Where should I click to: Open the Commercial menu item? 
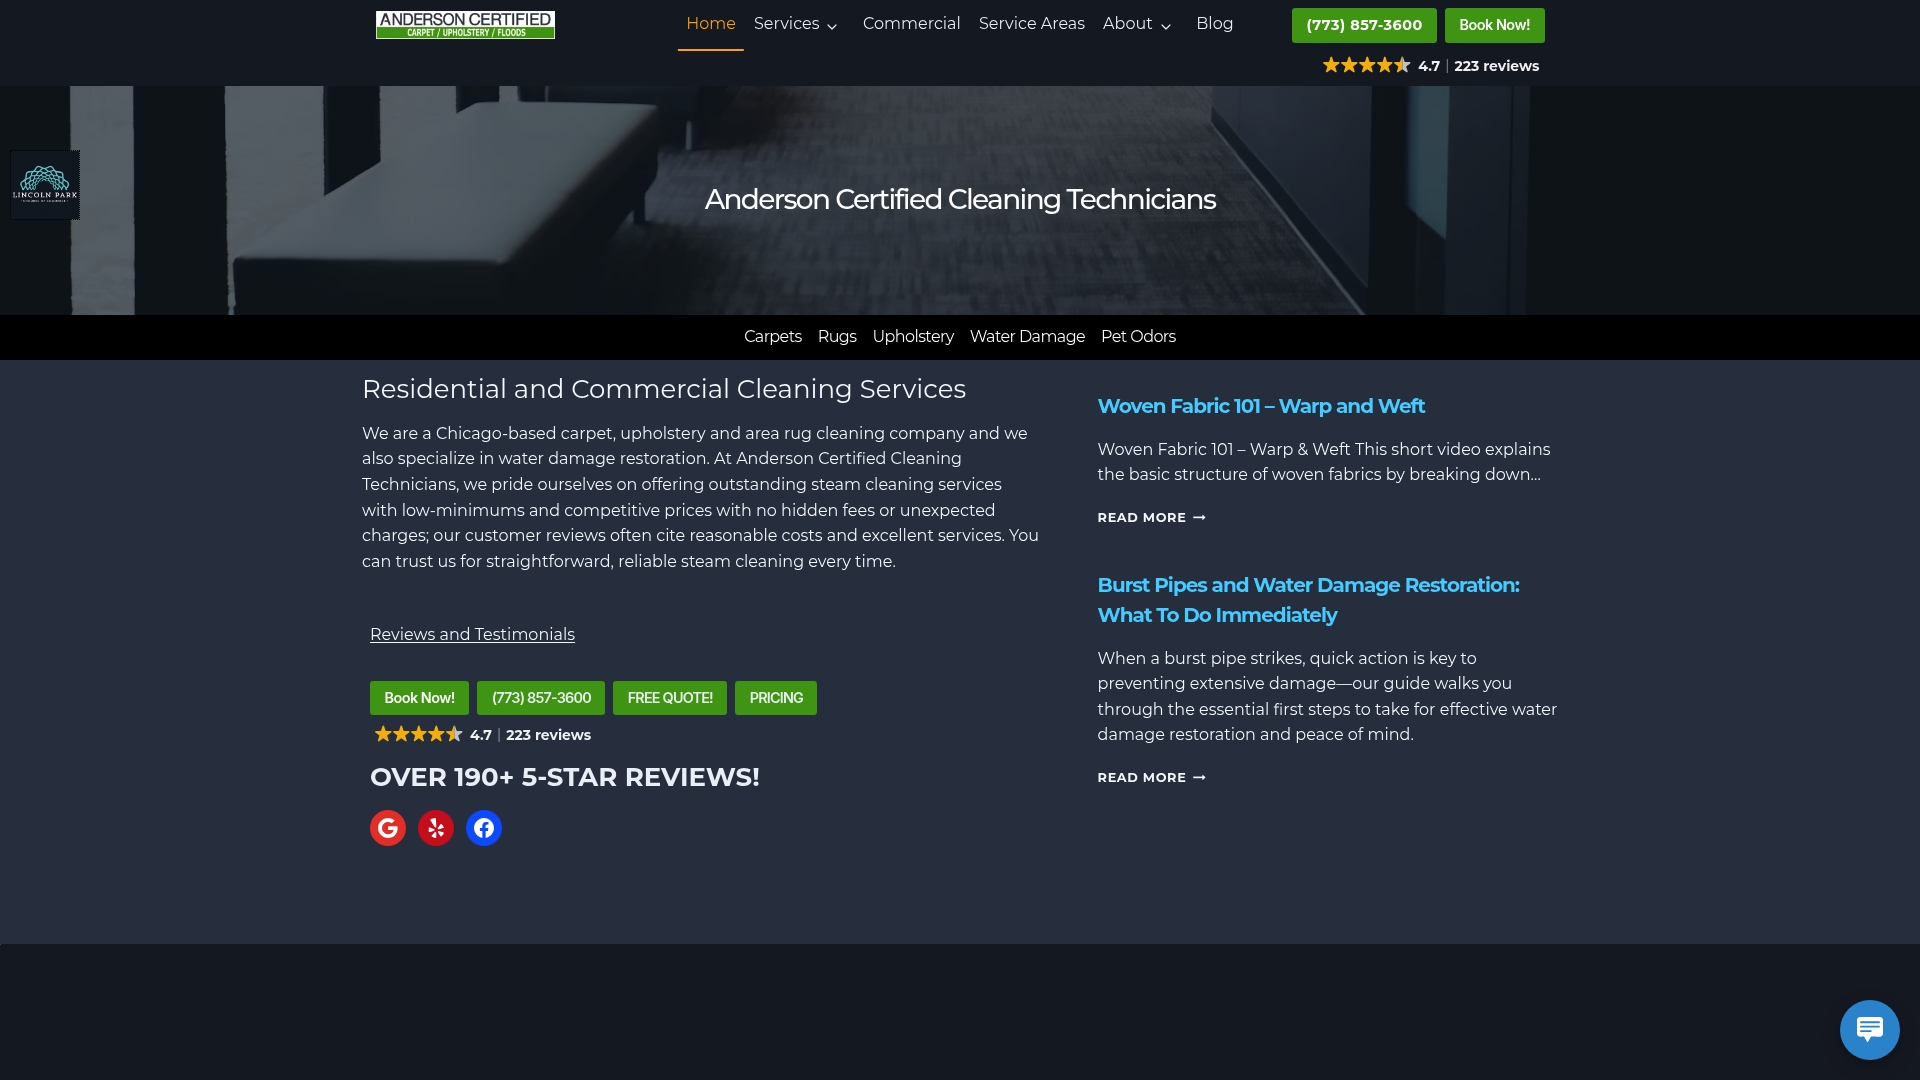pyautogui.click(x=911, y=24)
